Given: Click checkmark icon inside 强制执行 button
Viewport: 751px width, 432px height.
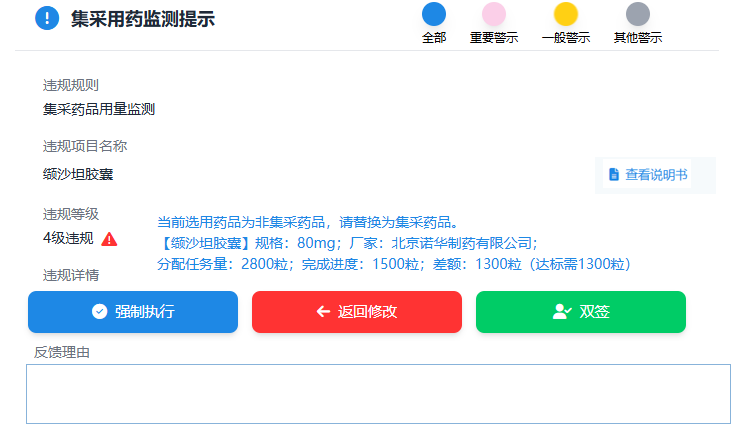Looking at the screenshot, I should click(99, 312).
